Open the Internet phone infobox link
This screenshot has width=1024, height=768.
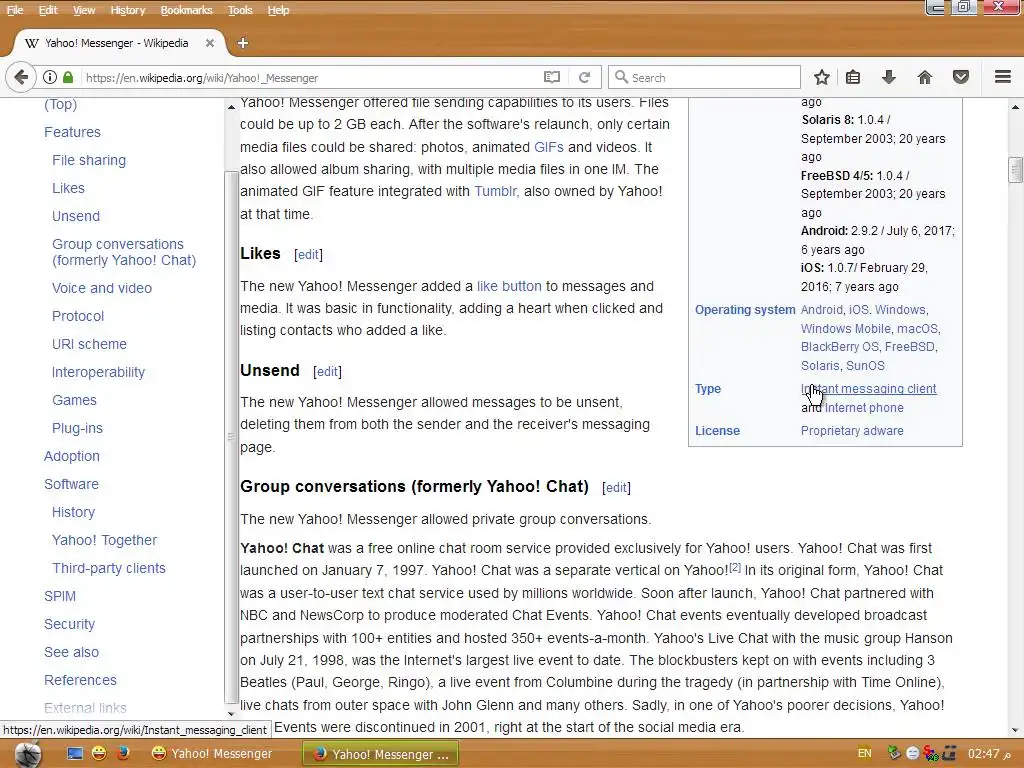pos(864,408)
